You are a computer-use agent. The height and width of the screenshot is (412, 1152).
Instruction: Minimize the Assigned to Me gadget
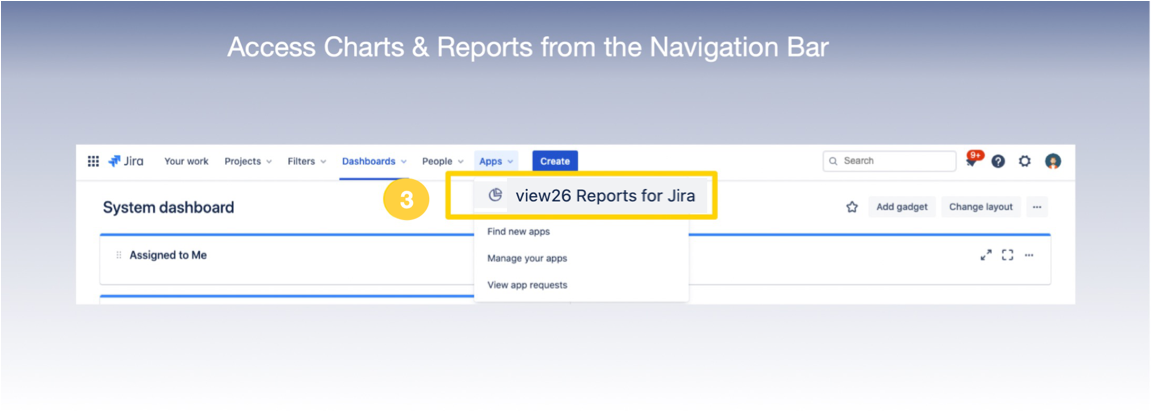[986, 255]
